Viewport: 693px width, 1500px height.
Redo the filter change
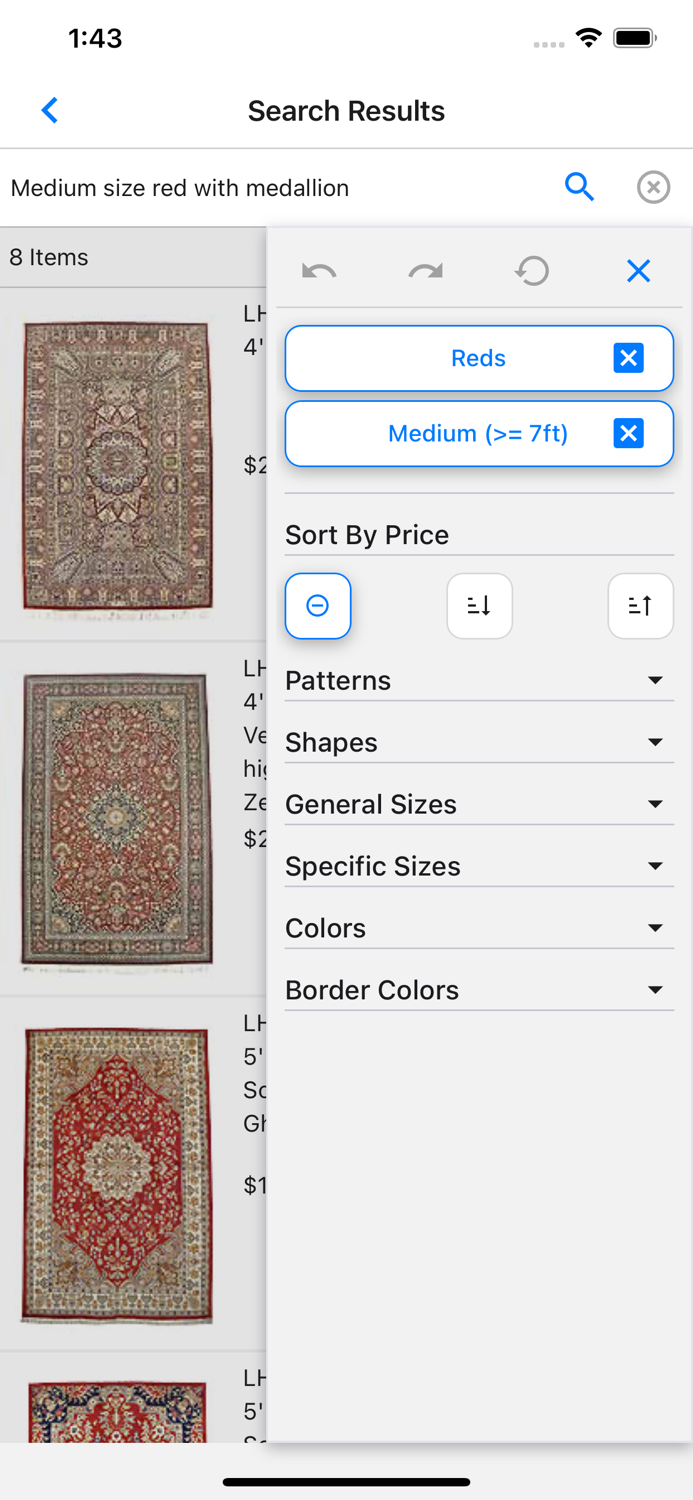tap(425, 270)
